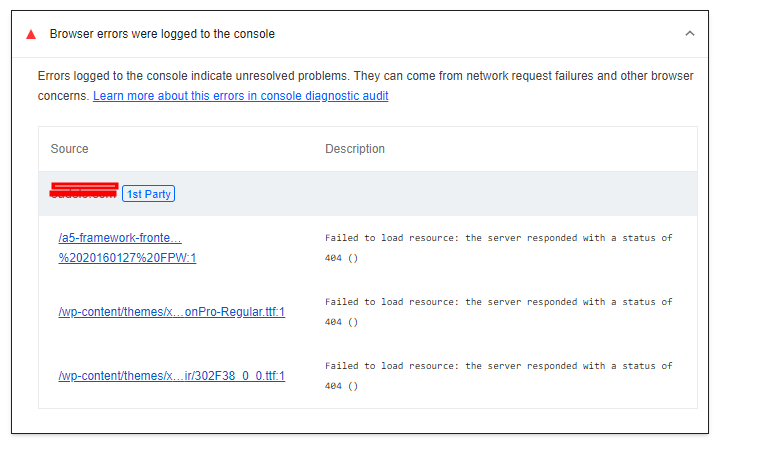Open the onPro-Regular.ttf source link

coord(171,312)
